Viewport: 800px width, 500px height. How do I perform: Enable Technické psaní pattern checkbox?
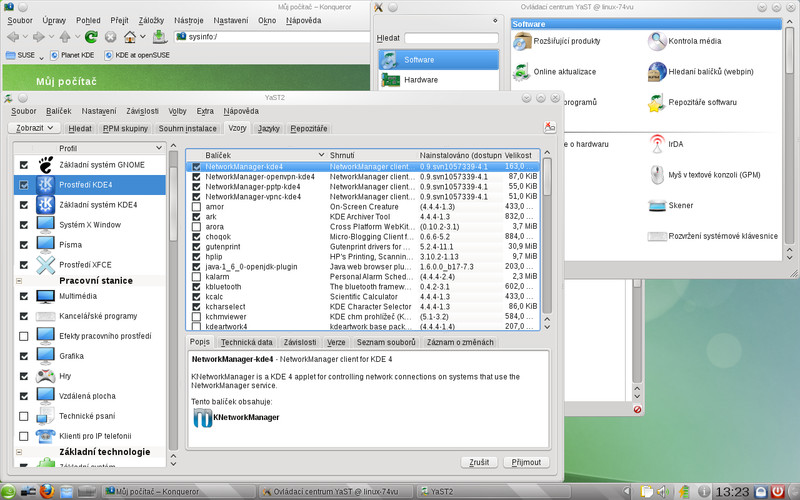point(23,416)
